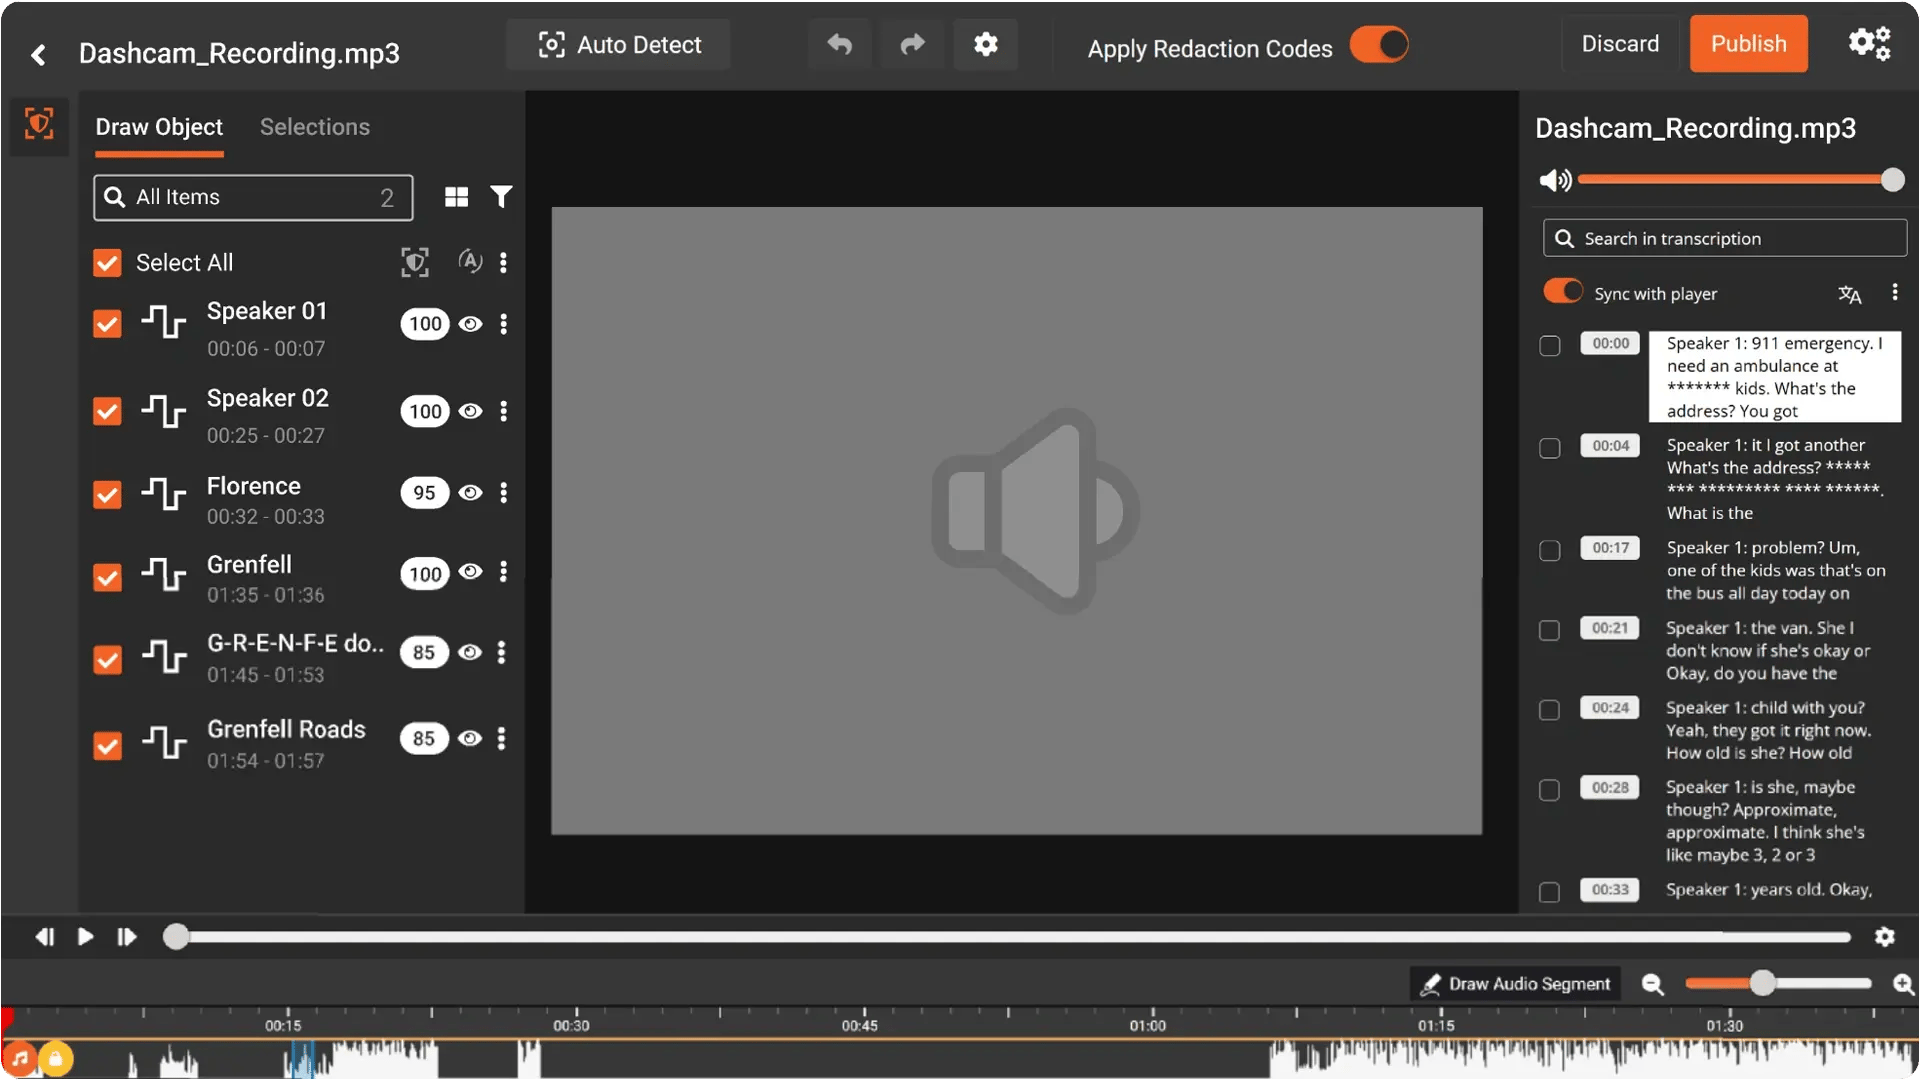Focus the All Items search field
The height and width of the screenshot is (1080, 1920).
[x=253, y=197]
